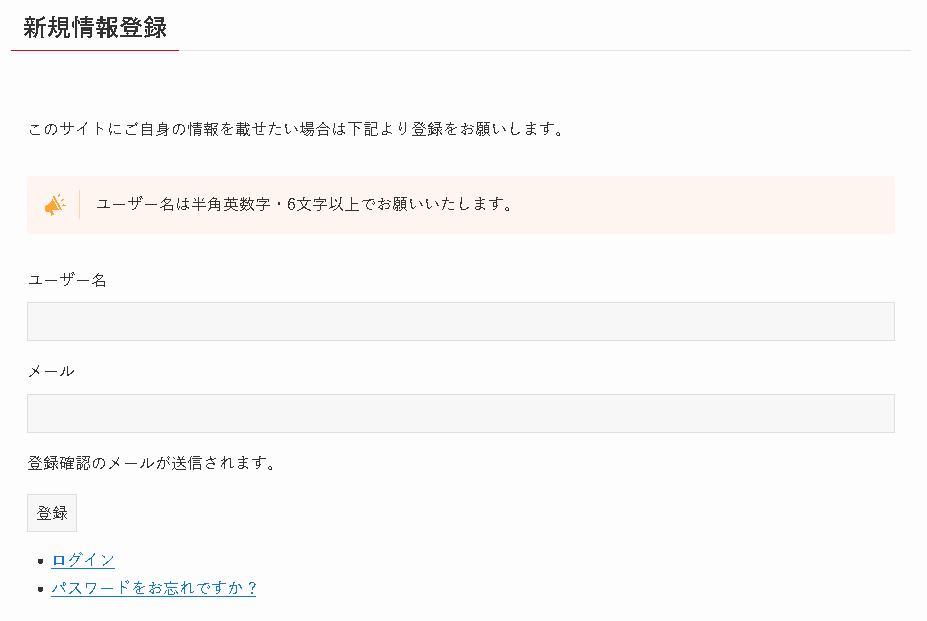This screenshot has height=621, width=927.
Task: Click the gray horizontal rule right of the heading
Action: (x=545, y=51)
